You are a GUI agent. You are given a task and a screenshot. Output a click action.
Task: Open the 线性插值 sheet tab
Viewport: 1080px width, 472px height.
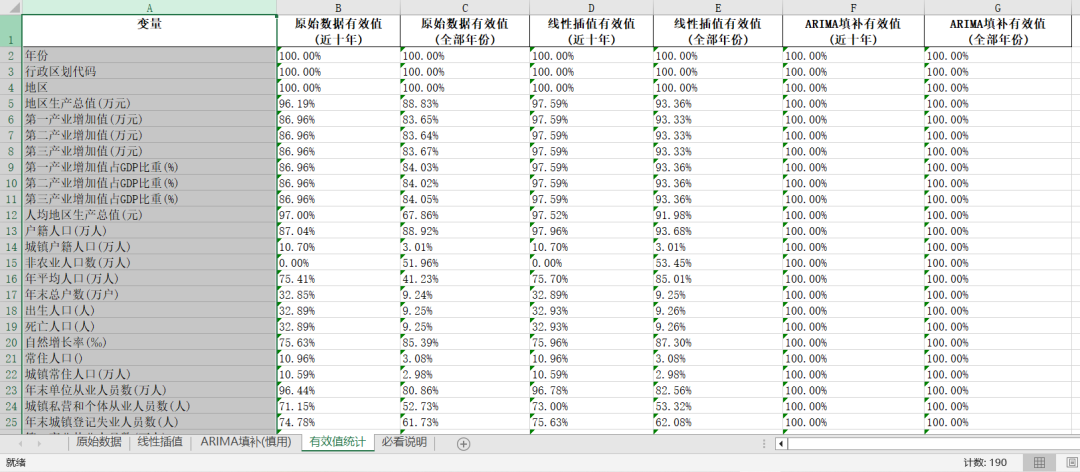tap(160, 442)
